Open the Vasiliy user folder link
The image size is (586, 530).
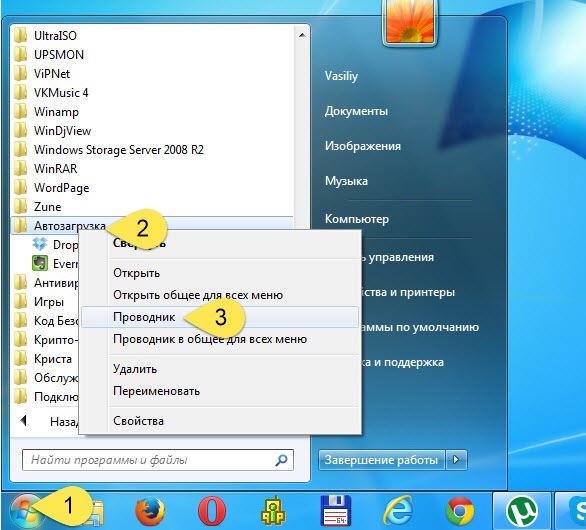pyautogui.click(x=341, y=76)
